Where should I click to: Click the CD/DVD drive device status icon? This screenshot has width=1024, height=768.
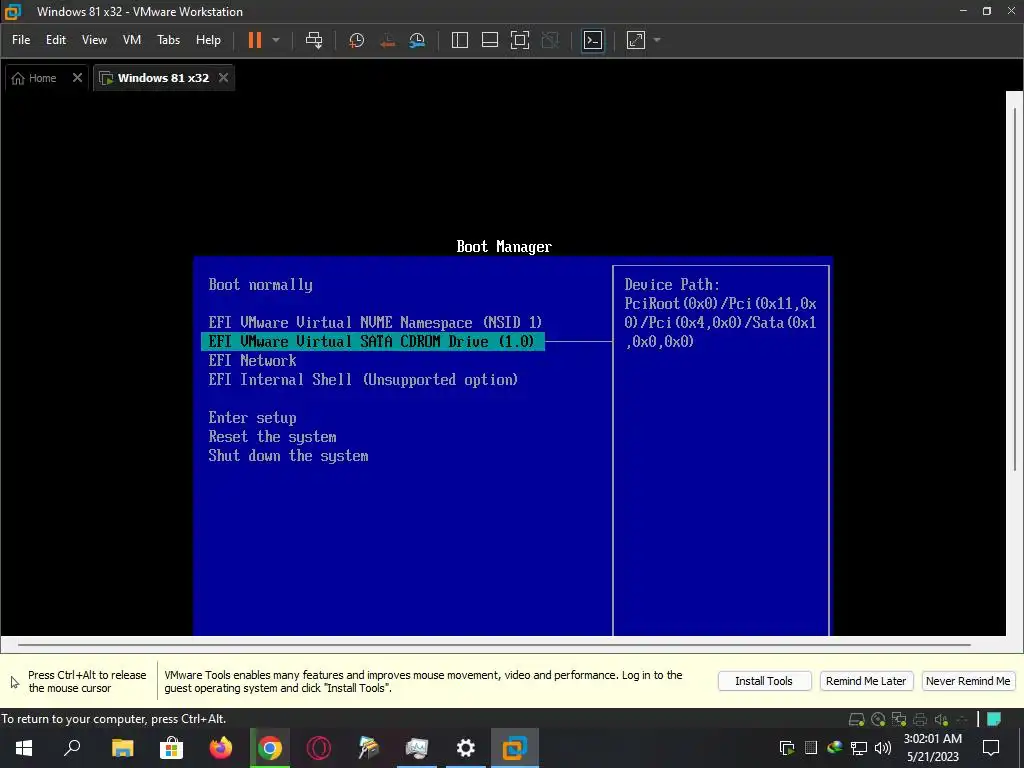click(878, 720)
